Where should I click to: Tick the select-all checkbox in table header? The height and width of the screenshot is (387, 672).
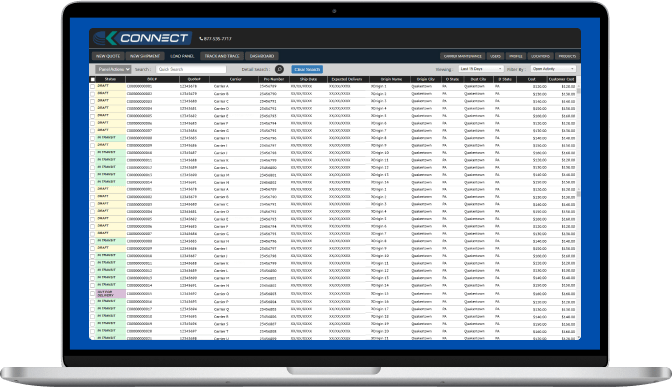(x=93, y=79)
